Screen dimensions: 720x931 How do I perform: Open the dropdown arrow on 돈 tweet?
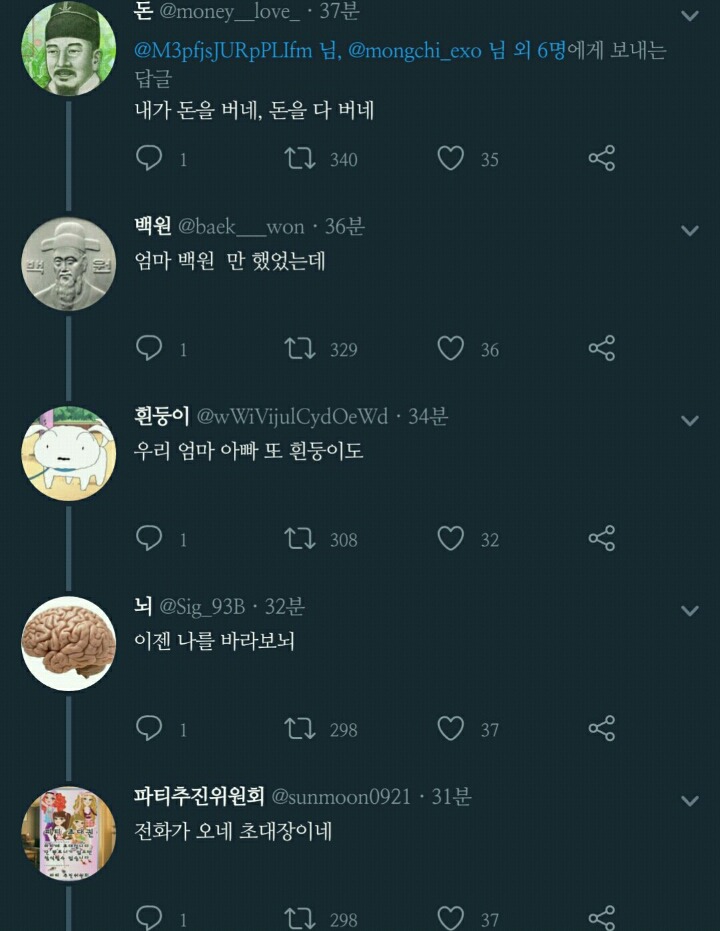click(690, 16)
